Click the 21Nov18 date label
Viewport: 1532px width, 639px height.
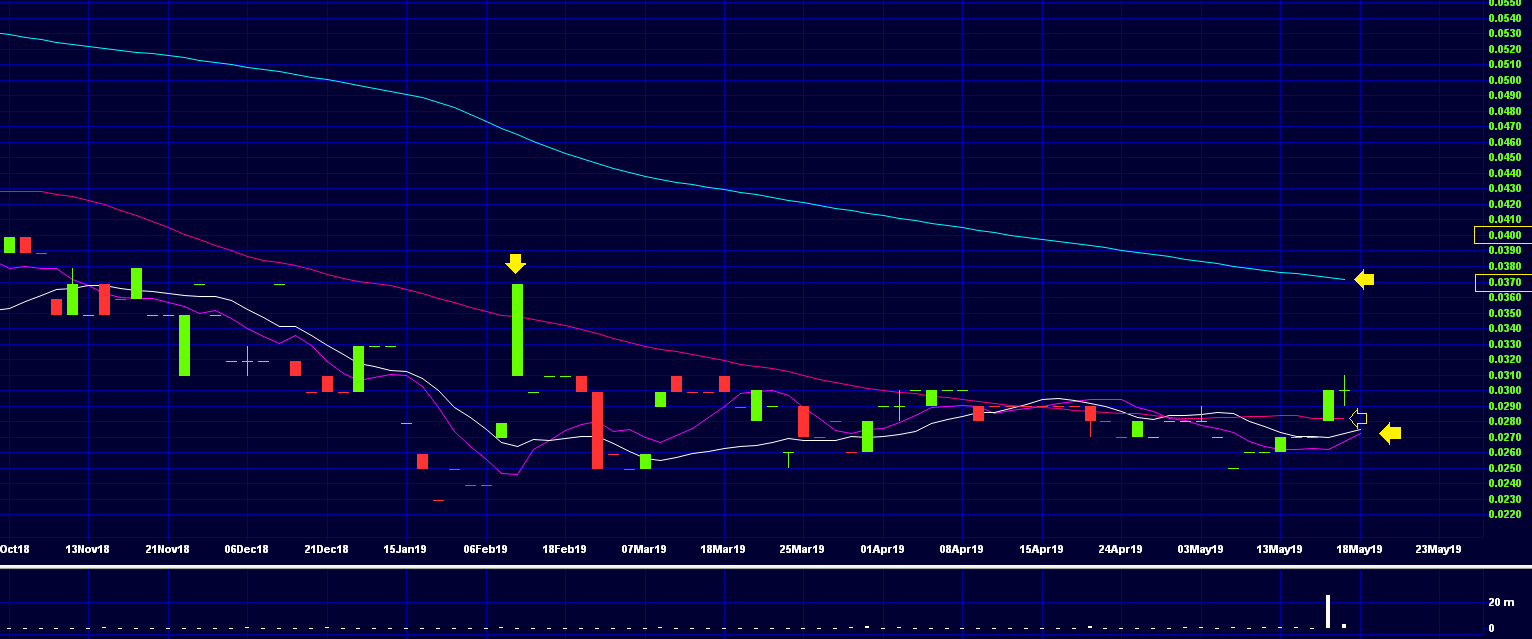click(x=167, y=549)
